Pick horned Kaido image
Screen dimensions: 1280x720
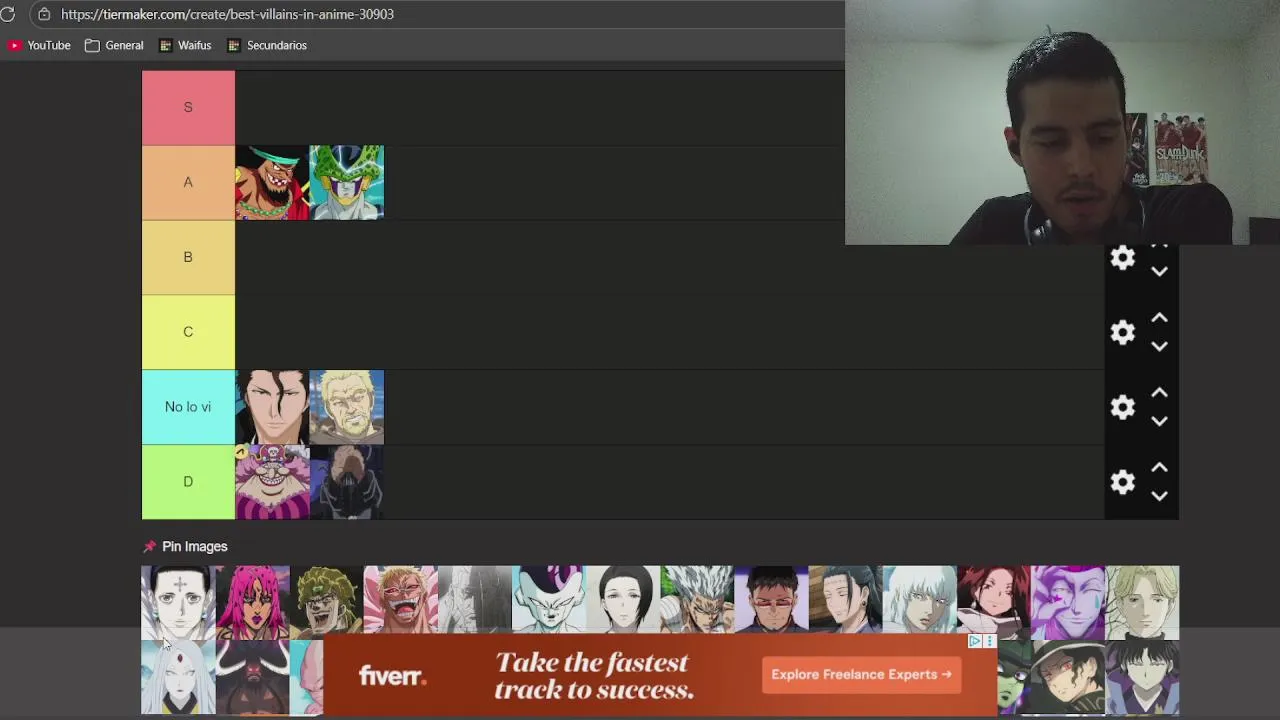click(252, 678)
